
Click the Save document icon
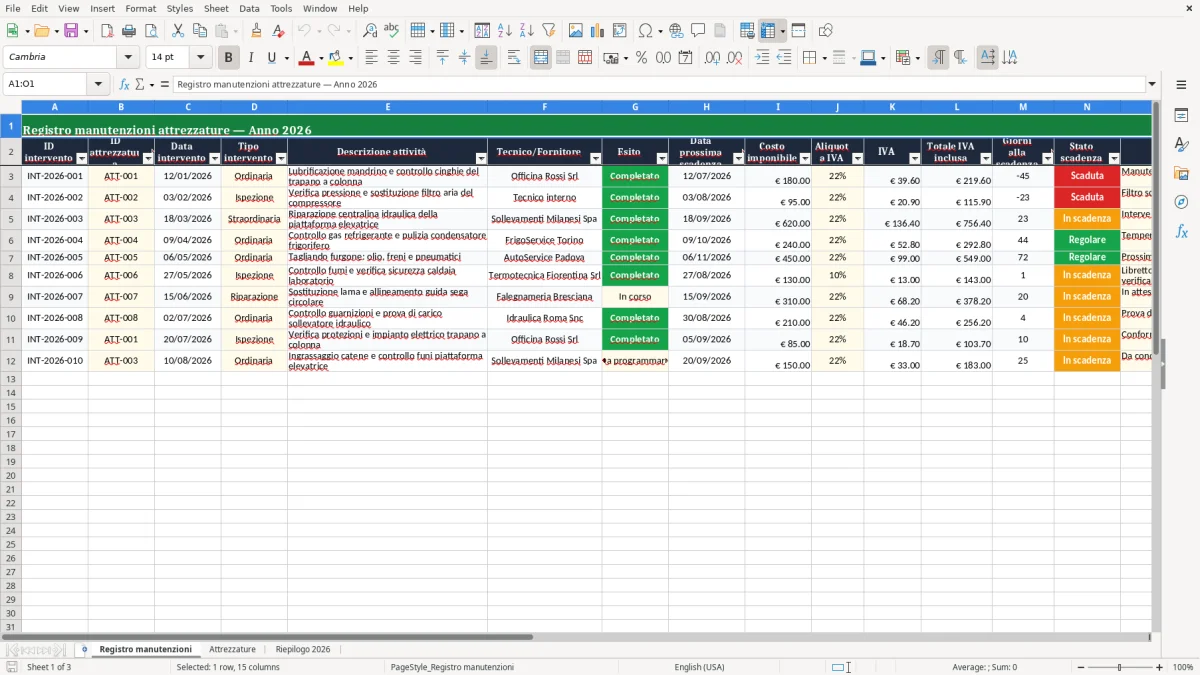(71, 31)
